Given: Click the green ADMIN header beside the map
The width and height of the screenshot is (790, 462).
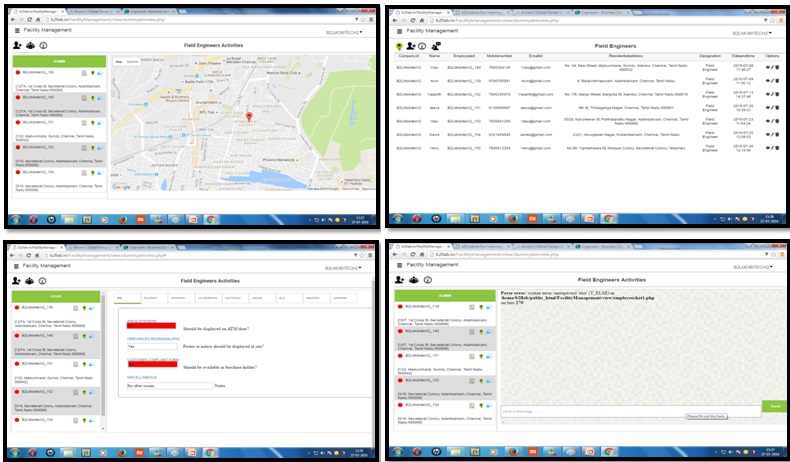Looking at the screenshot, I should (x=58, y=62).
